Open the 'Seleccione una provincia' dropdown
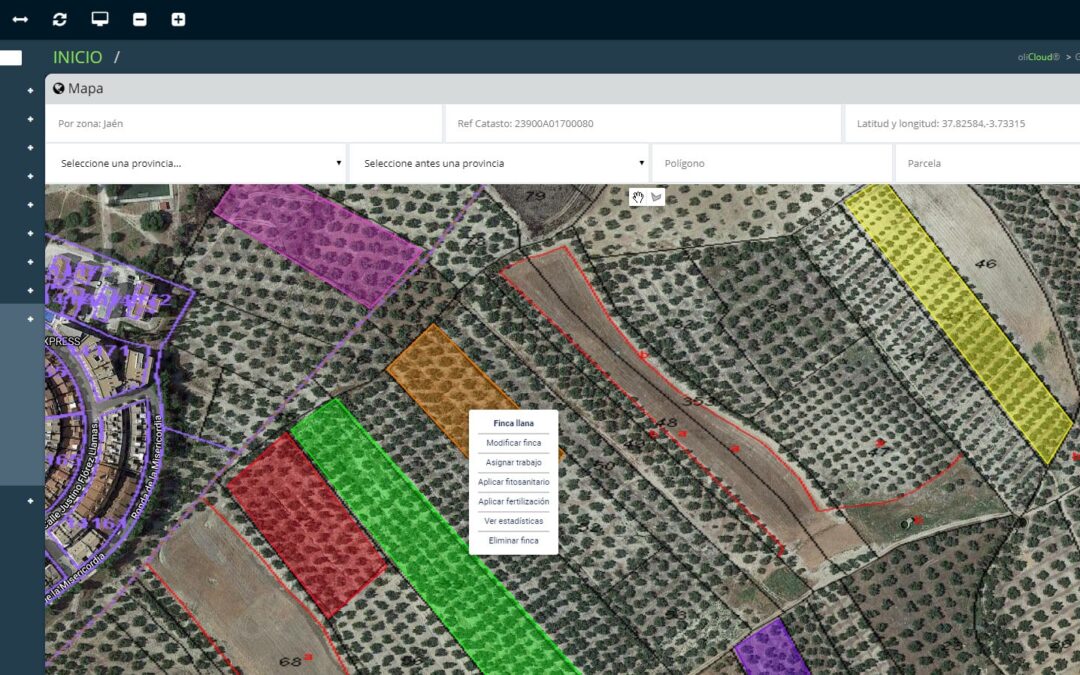 [195, 163]
